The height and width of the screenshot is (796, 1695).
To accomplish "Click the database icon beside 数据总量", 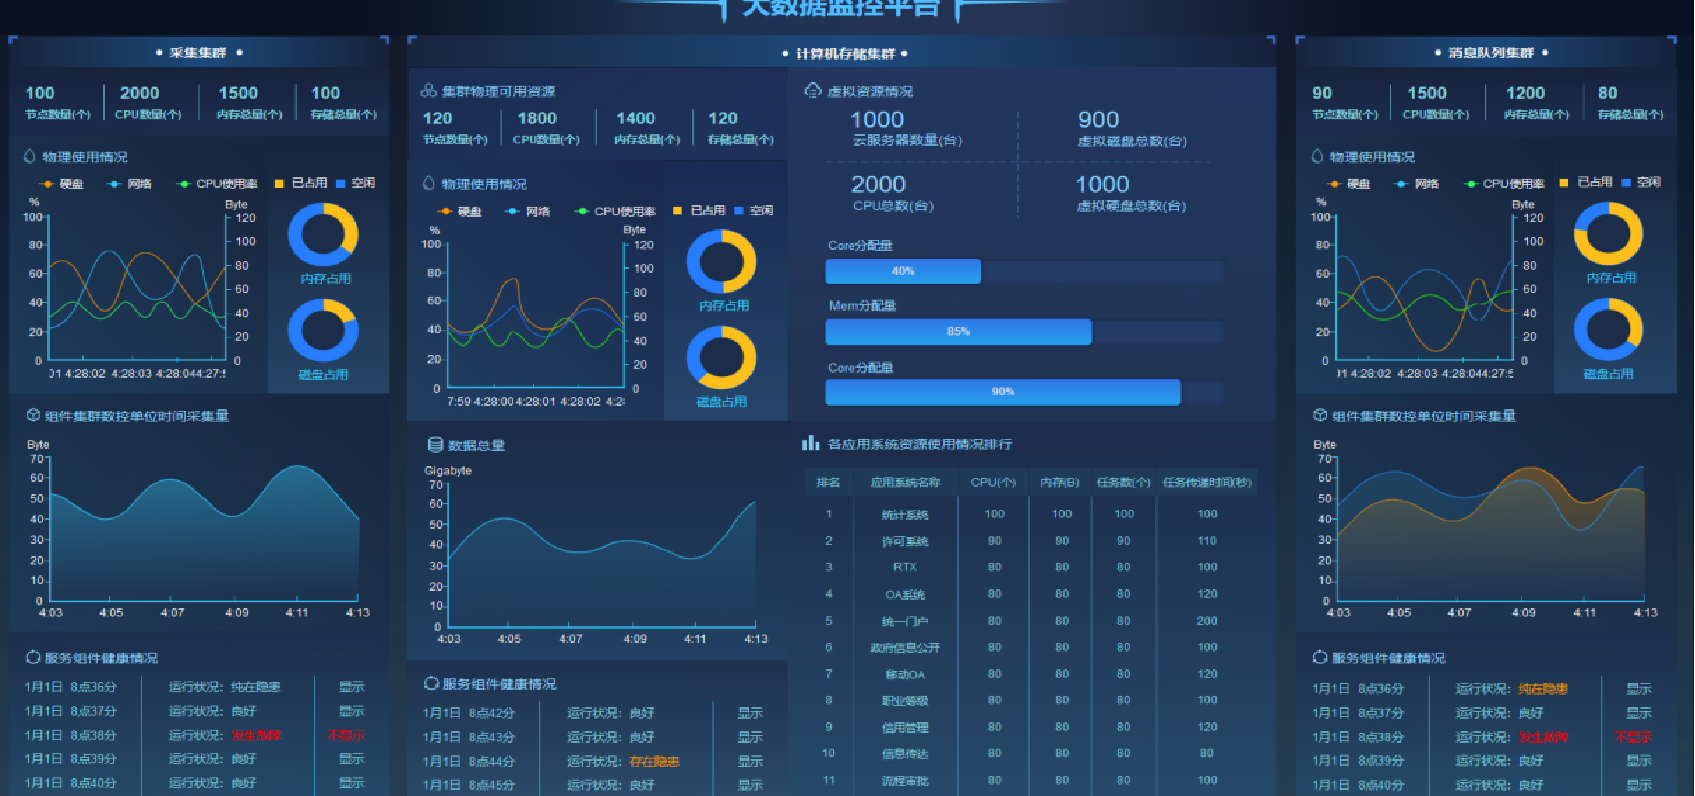I will pyautogui.click(x=435, y=445).
